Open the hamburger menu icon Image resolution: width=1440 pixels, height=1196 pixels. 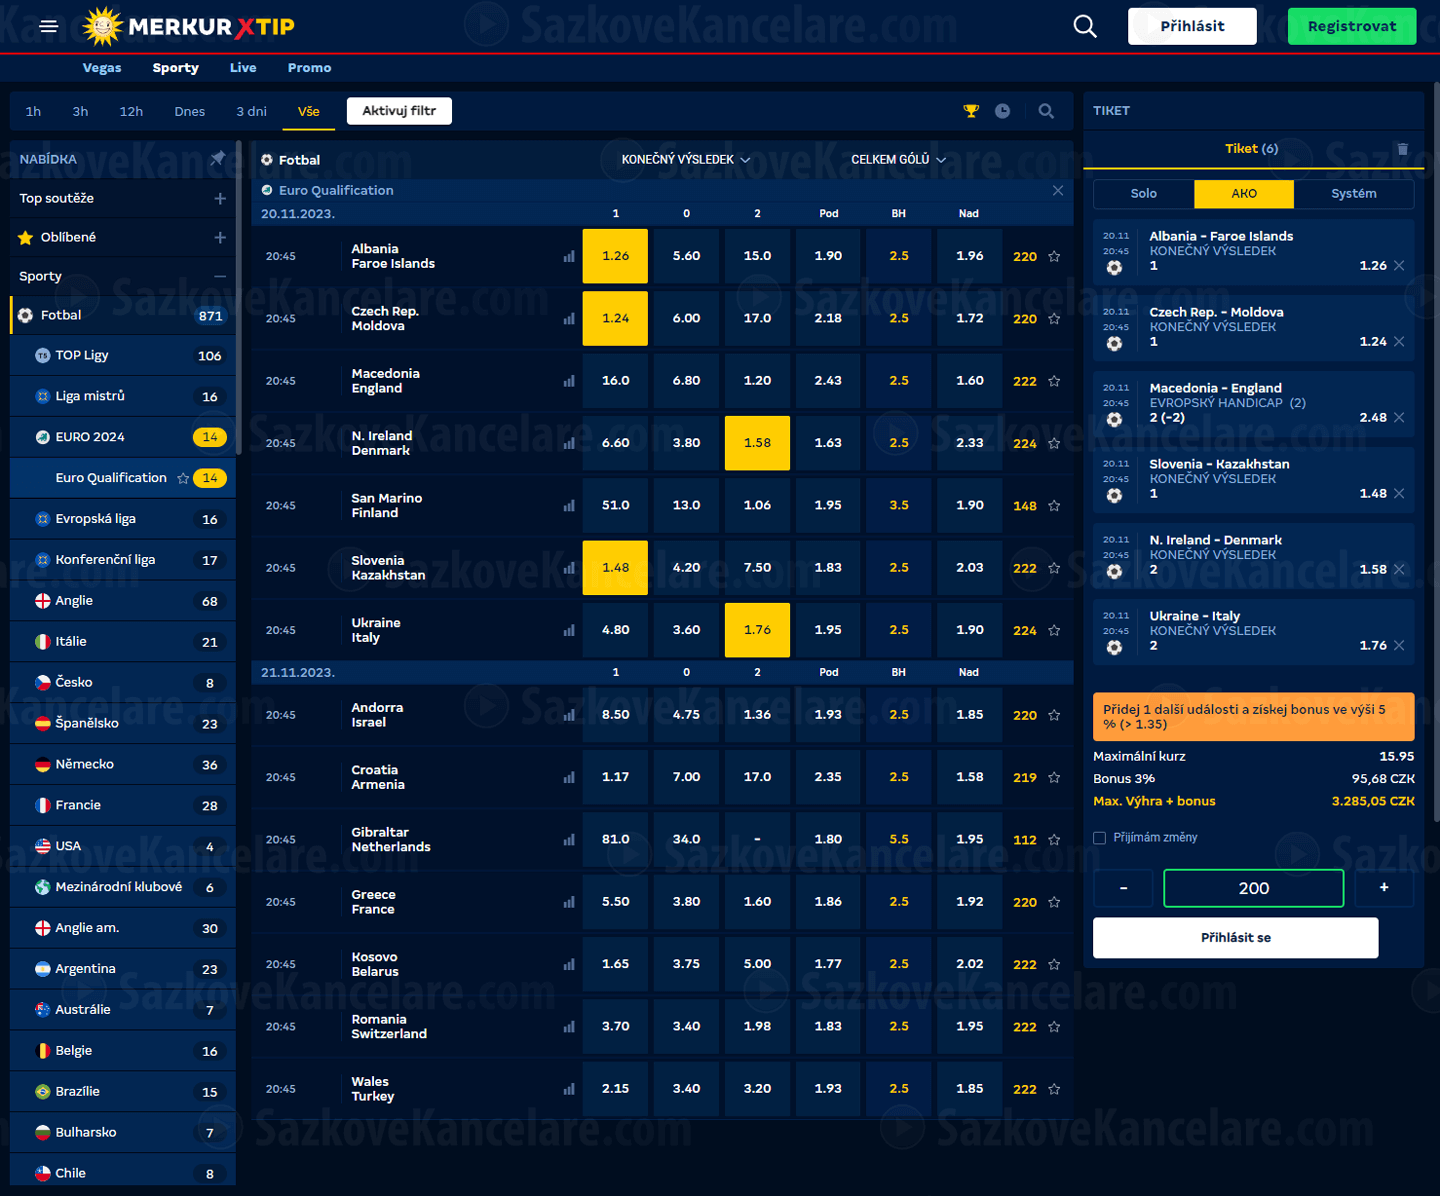click(x=48, y=26)
